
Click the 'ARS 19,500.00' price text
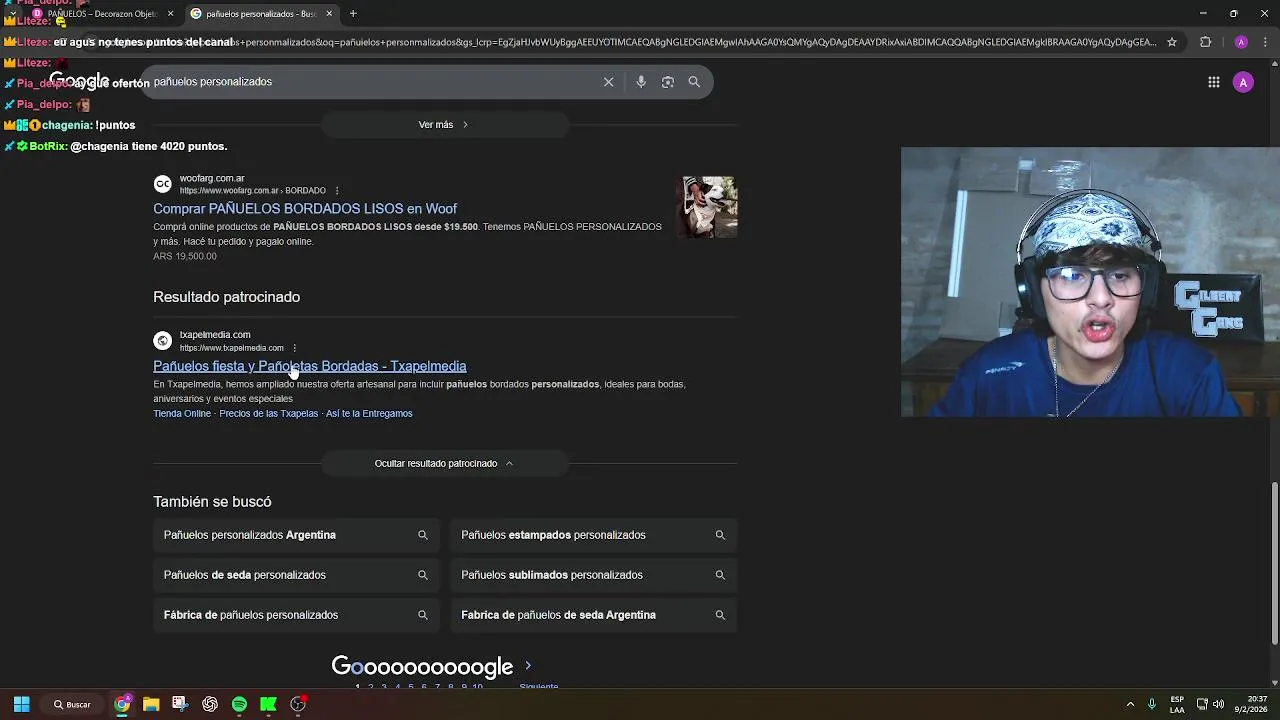[x=185, y=256]
